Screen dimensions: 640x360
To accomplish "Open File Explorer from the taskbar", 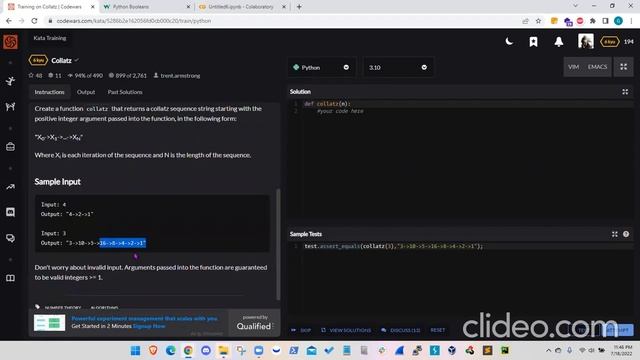I will (x=223, y=350).
